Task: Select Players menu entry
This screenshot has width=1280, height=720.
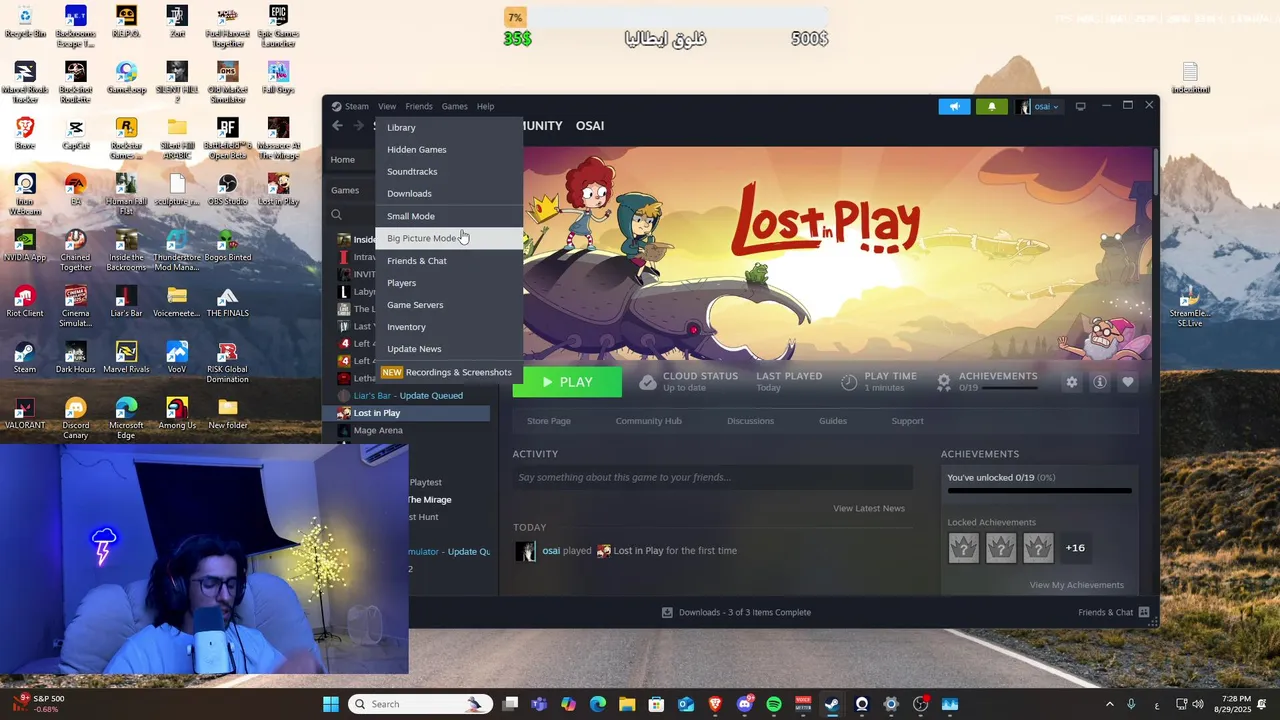Action: (x=449, y=282)
